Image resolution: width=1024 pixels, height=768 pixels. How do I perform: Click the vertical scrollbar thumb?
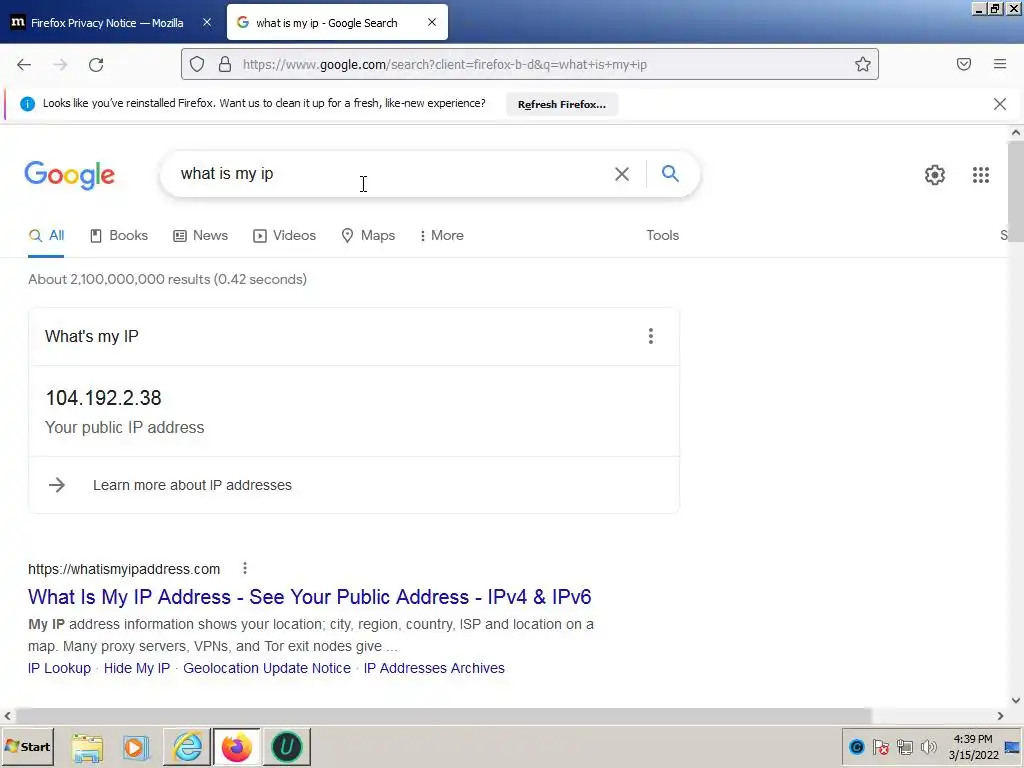pyautogui.click(x=1016, y=192)
